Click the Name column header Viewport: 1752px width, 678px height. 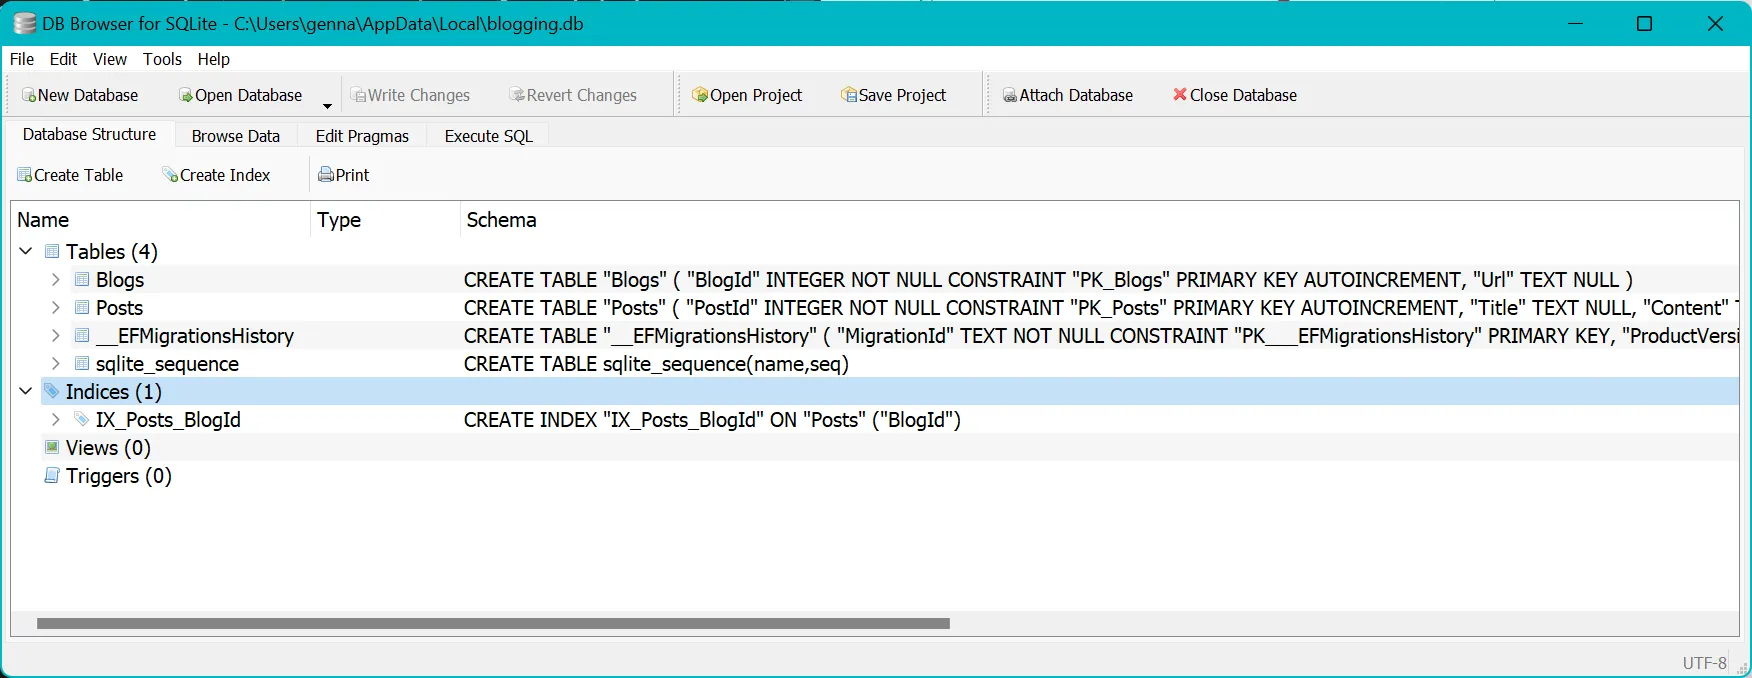160,220
